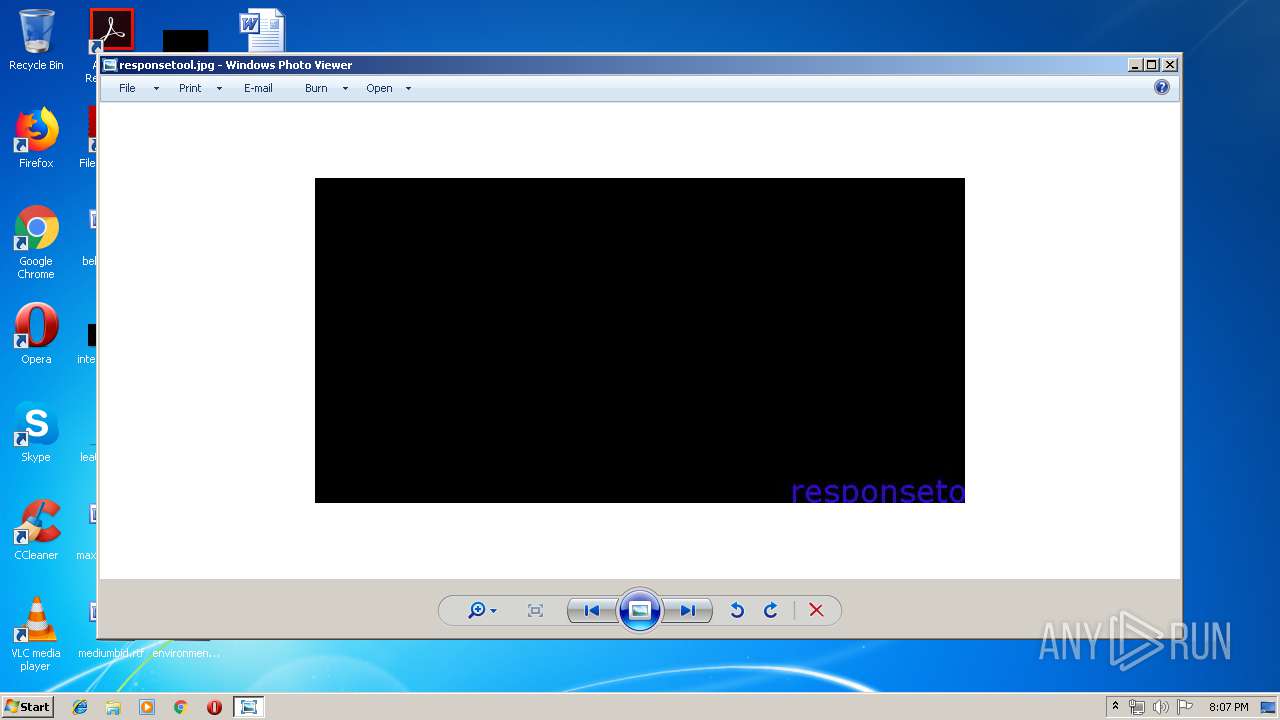Open Photo Viewer help icon
This screenshot has width=1280, height=720.
coord(1162,87)
